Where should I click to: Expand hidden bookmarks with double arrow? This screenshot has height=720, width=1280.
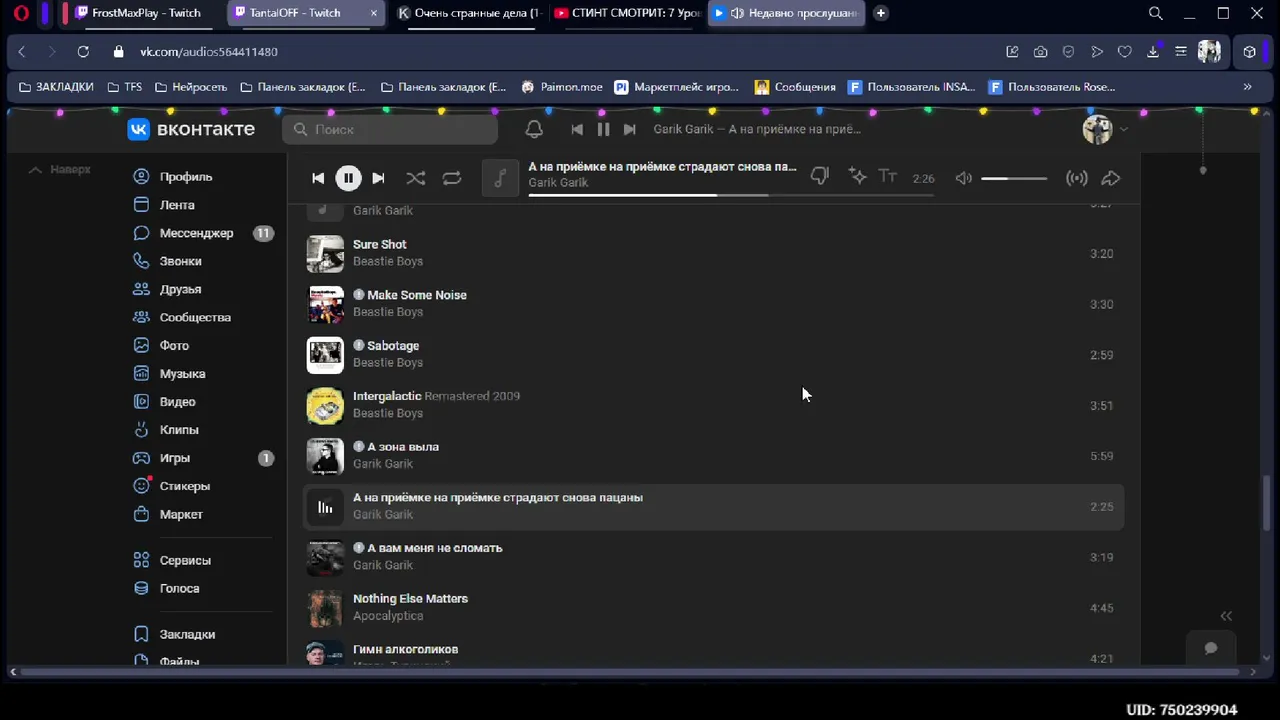point(1247,87)
